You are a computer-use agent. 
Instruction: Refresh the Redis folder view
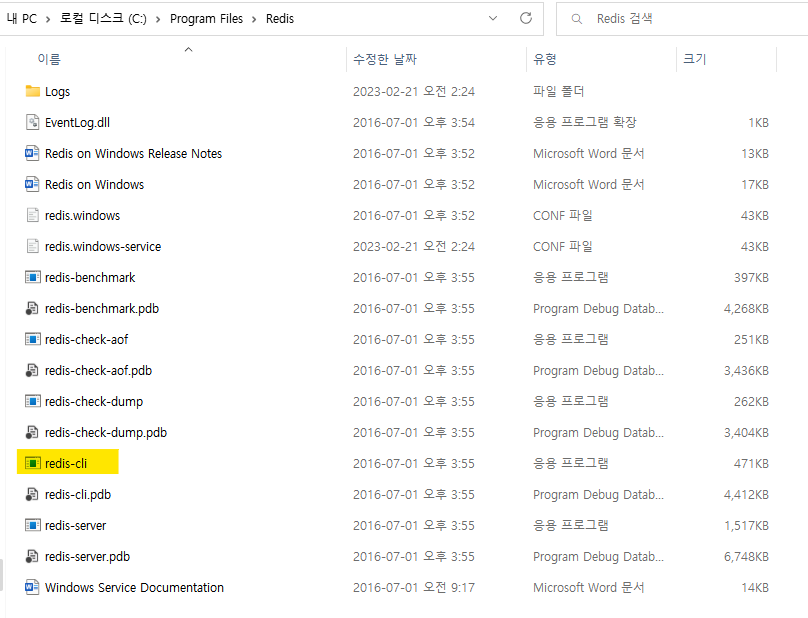526,19
